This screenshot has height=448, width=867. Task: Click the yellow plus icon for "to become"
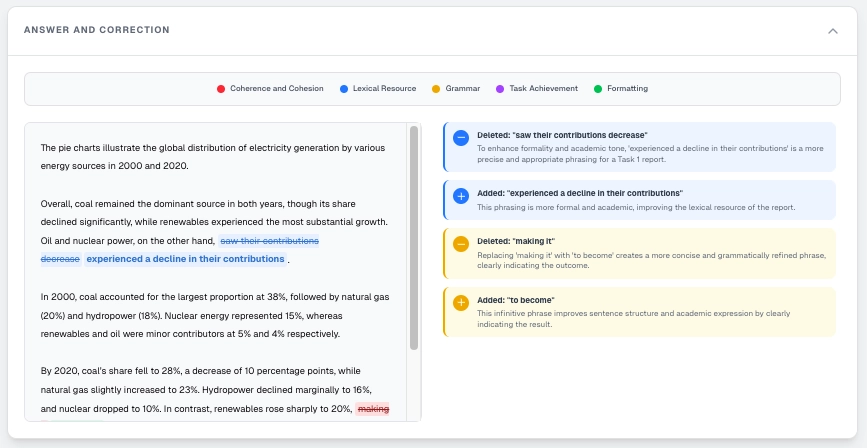pos(461,302)
